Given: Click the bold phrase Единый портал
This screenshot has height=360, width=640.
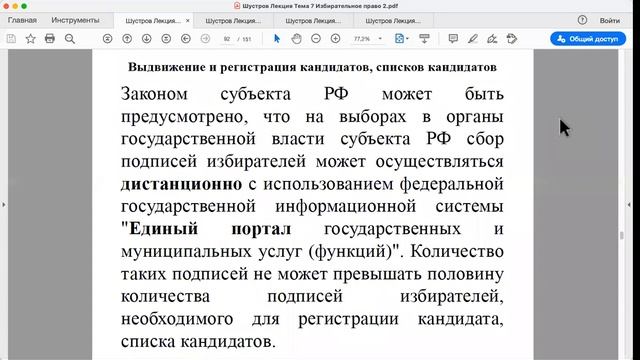Looking at the screenshot, I should click(210, 229).
